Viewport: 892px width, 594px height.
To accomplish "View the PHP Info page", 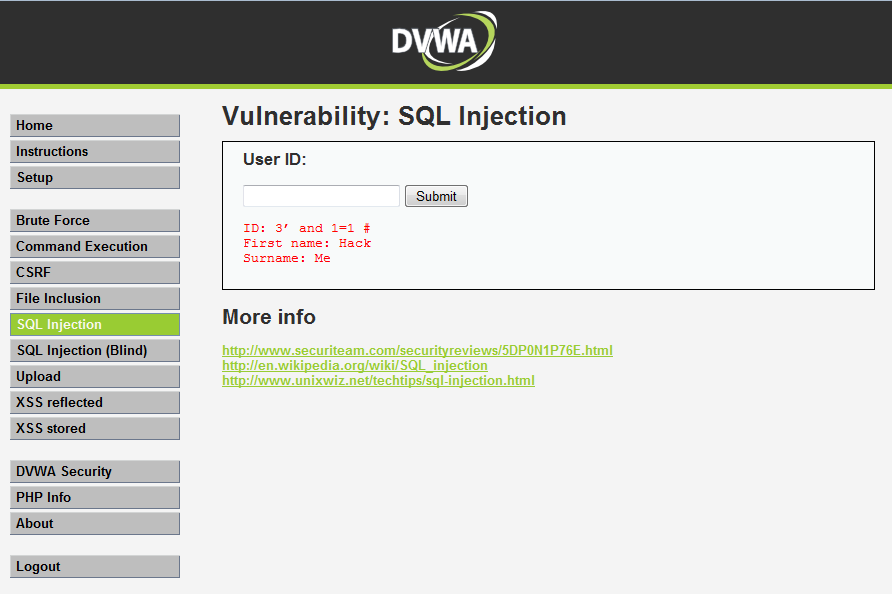I will [95, 498].
